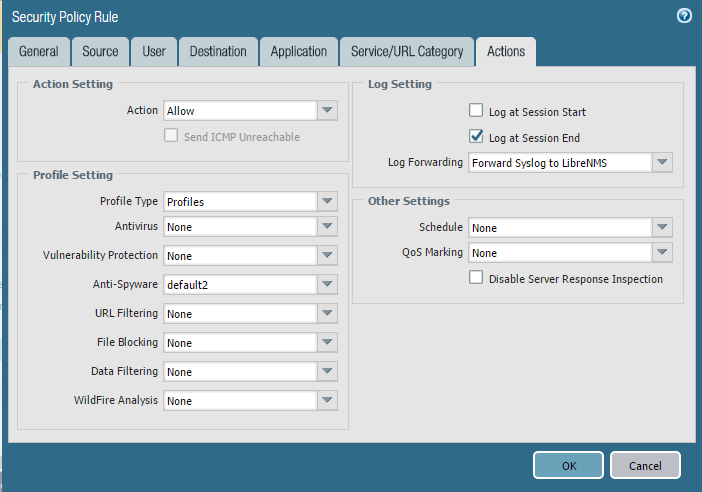Open the Antivirus profile dropdown
This screenshot has width=702, height=492.
(x=327, y=227)
